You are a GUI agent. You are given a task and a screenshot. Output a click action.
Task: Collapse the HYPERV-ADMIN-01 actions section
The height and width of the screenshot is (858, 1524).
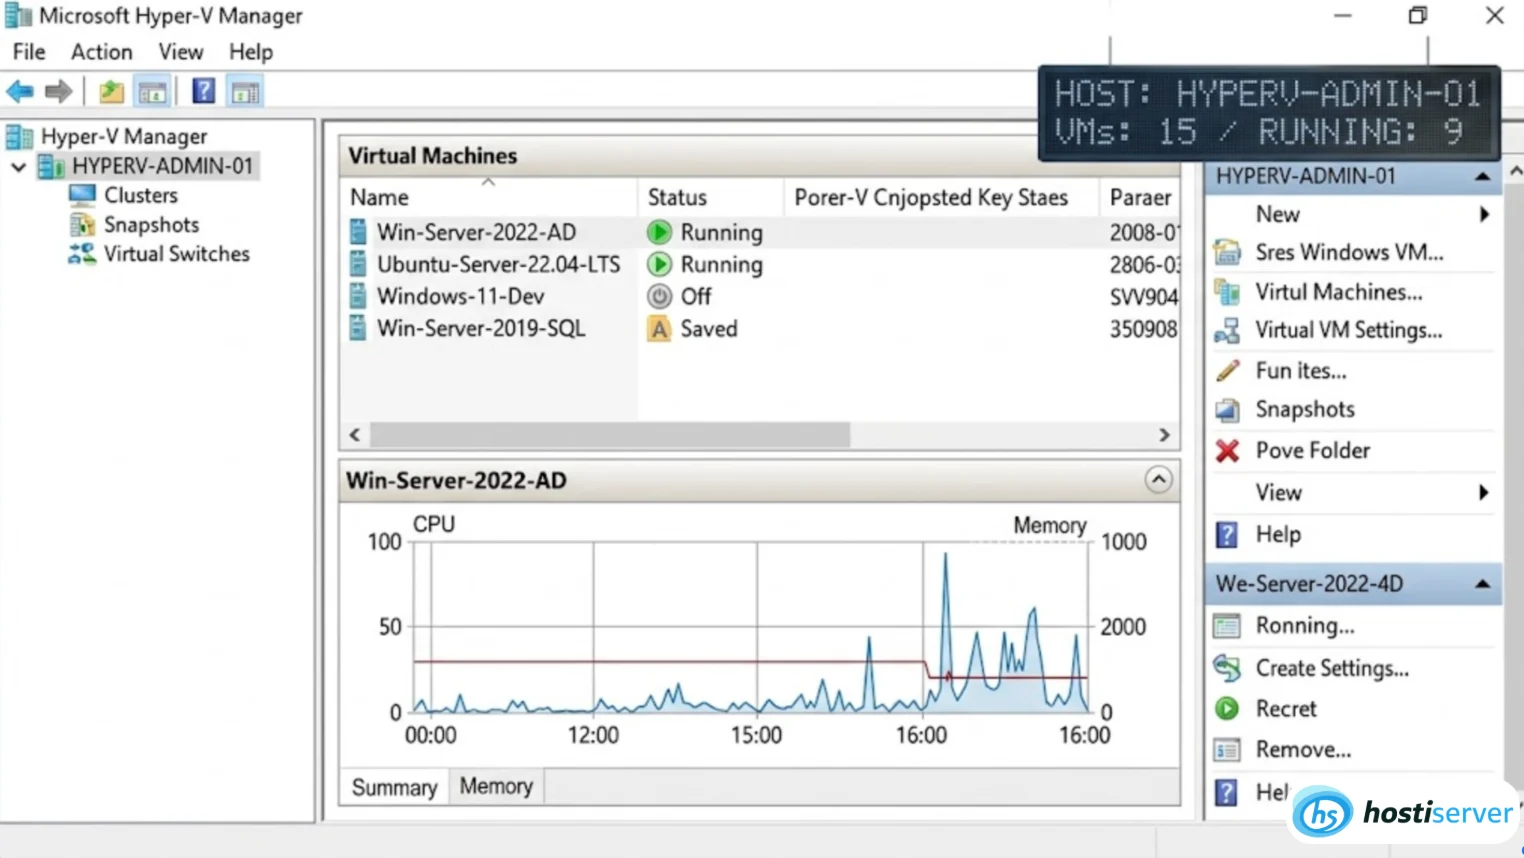[1482, 177]
